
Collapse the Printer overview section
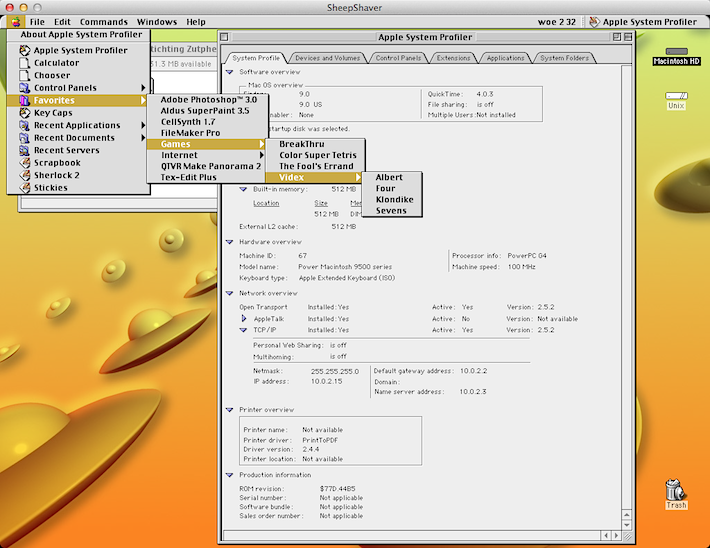coord(230,410)
